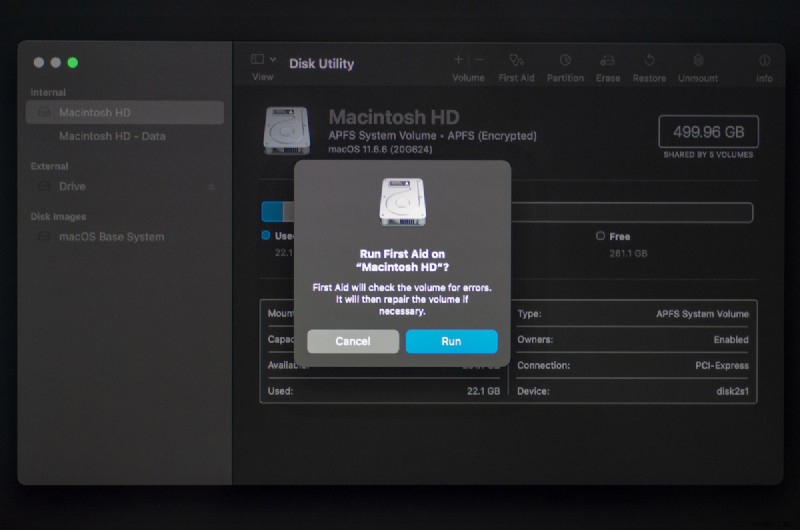Click the First Aid toolbar icon
The height and width of the screenshot is (530, 800).
(516, 61)
